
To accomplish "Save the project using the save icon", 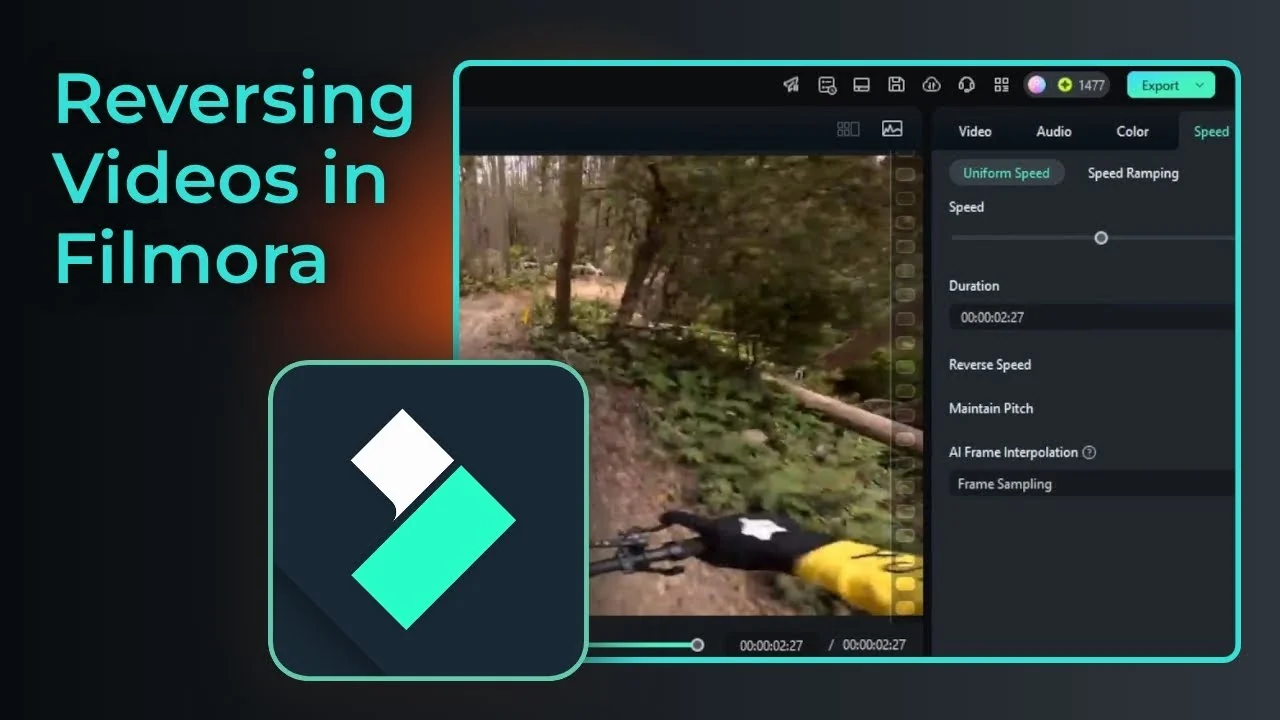I will coord(896,85).
